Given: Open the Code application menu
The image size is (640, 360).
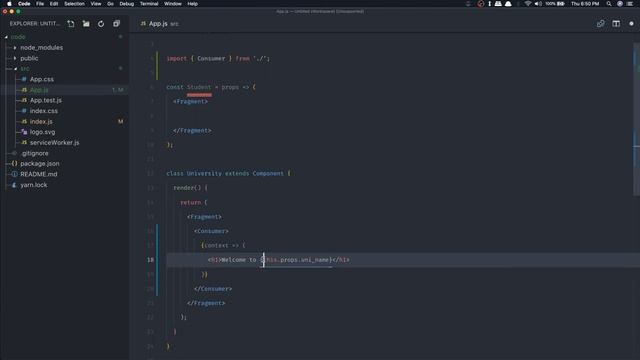Looking at the screenshot, I should click(24, 4).
